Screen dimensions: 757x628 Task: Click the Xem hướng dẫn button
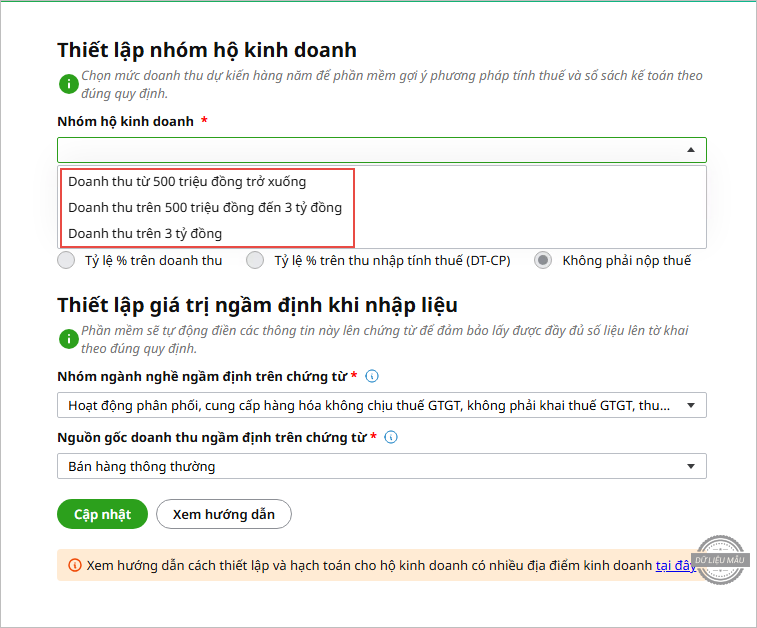223,514
